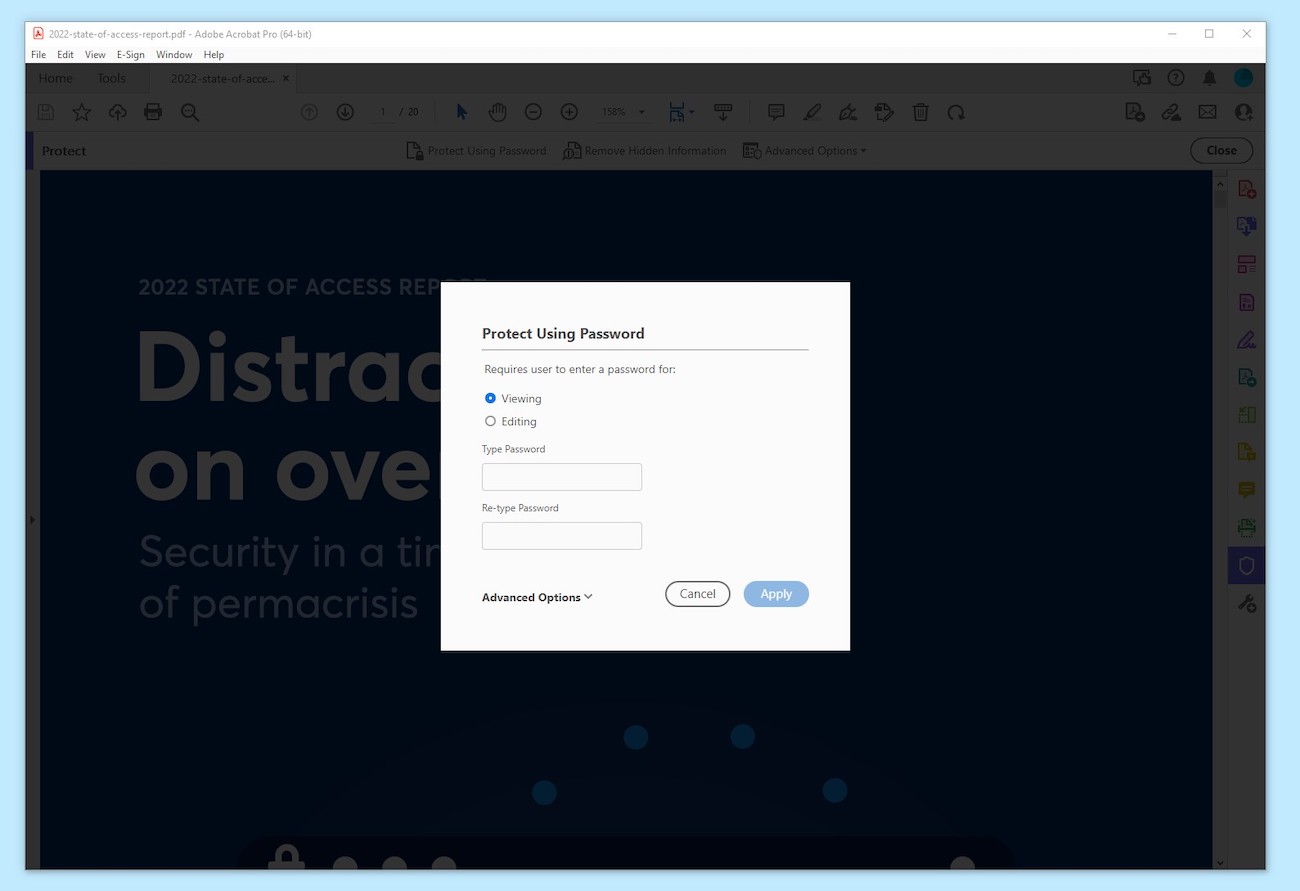The width and height of the screenshot is (1300, 891).
Task: Click the trash icon to delete pages
Action: pos(920,112)
